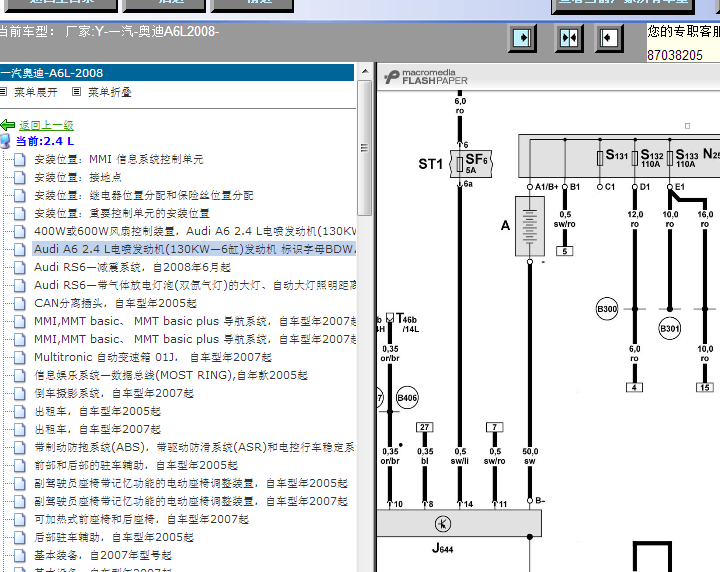Open Audi RS6—减震系统 document
Viewport: 720px width, 572px height.
(132, 267)
